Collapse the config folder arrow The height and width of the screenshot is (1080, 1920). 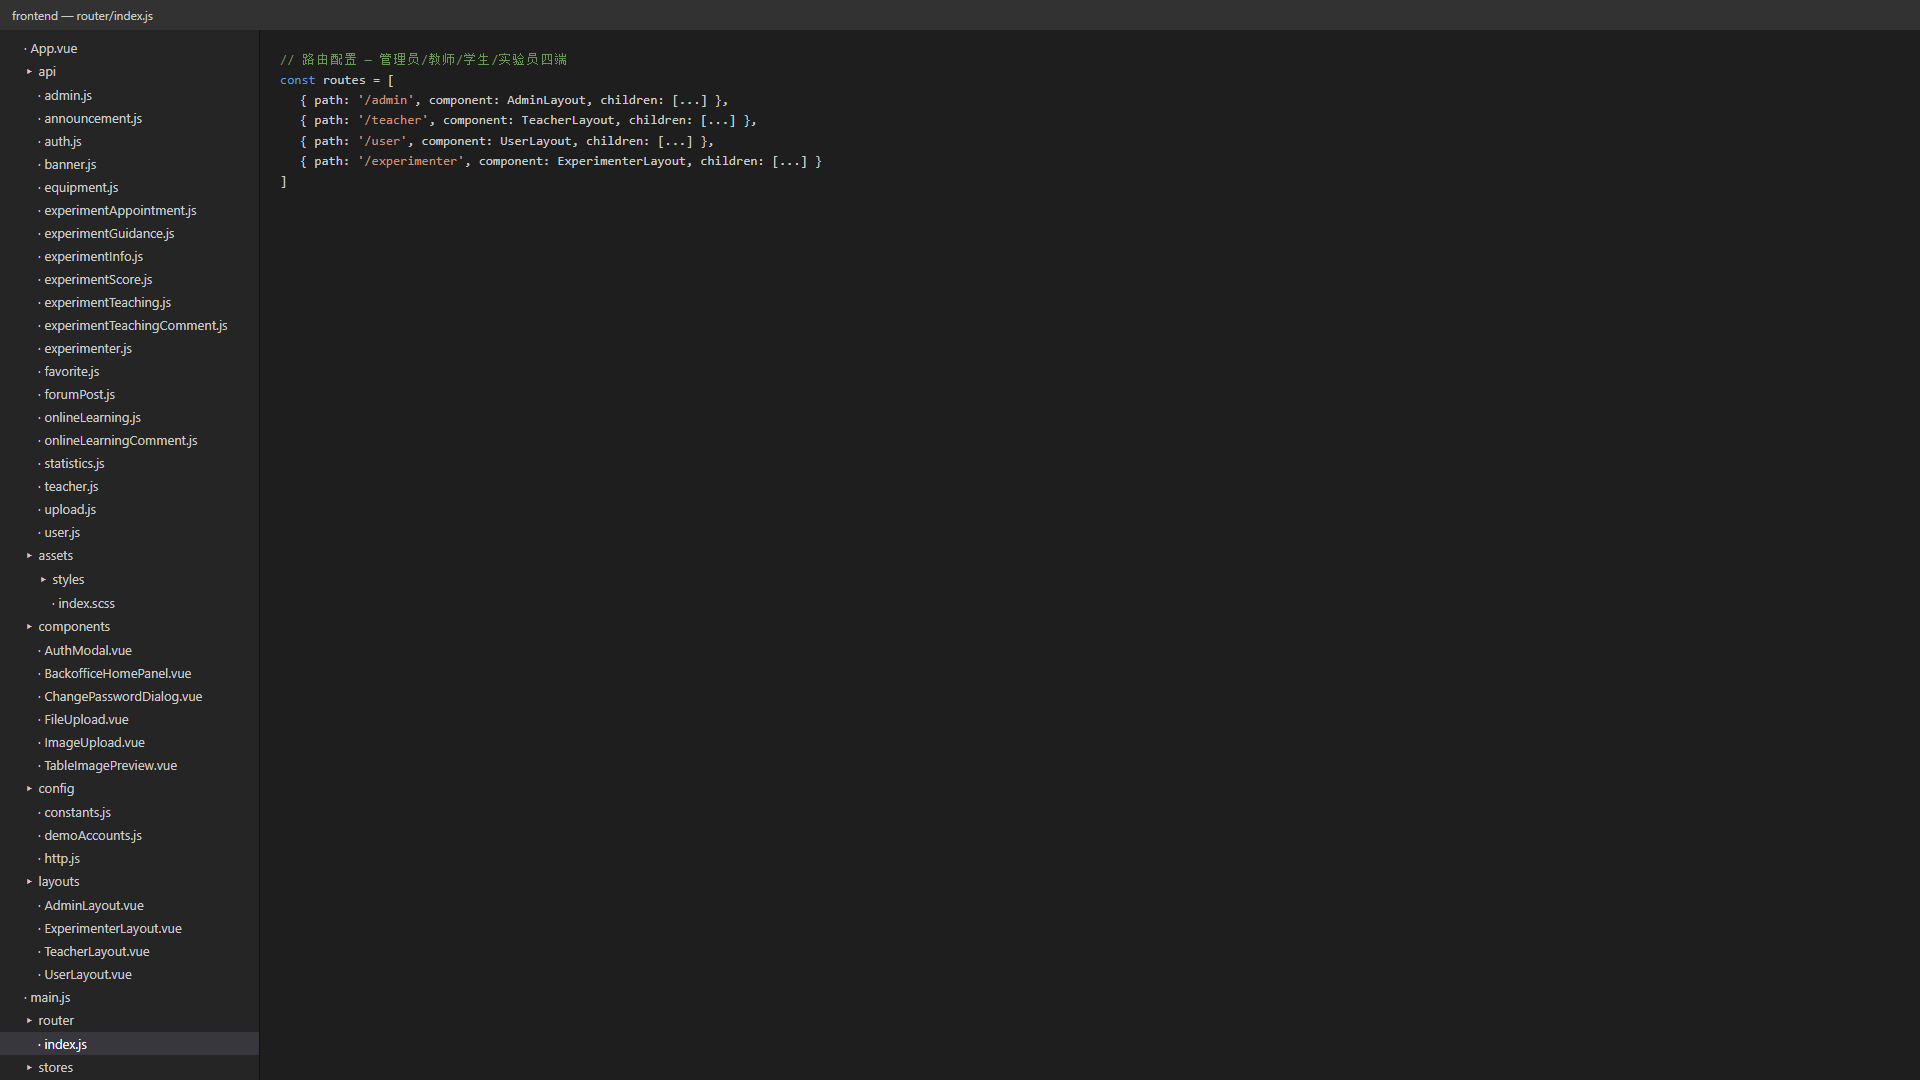click(29, 789)
